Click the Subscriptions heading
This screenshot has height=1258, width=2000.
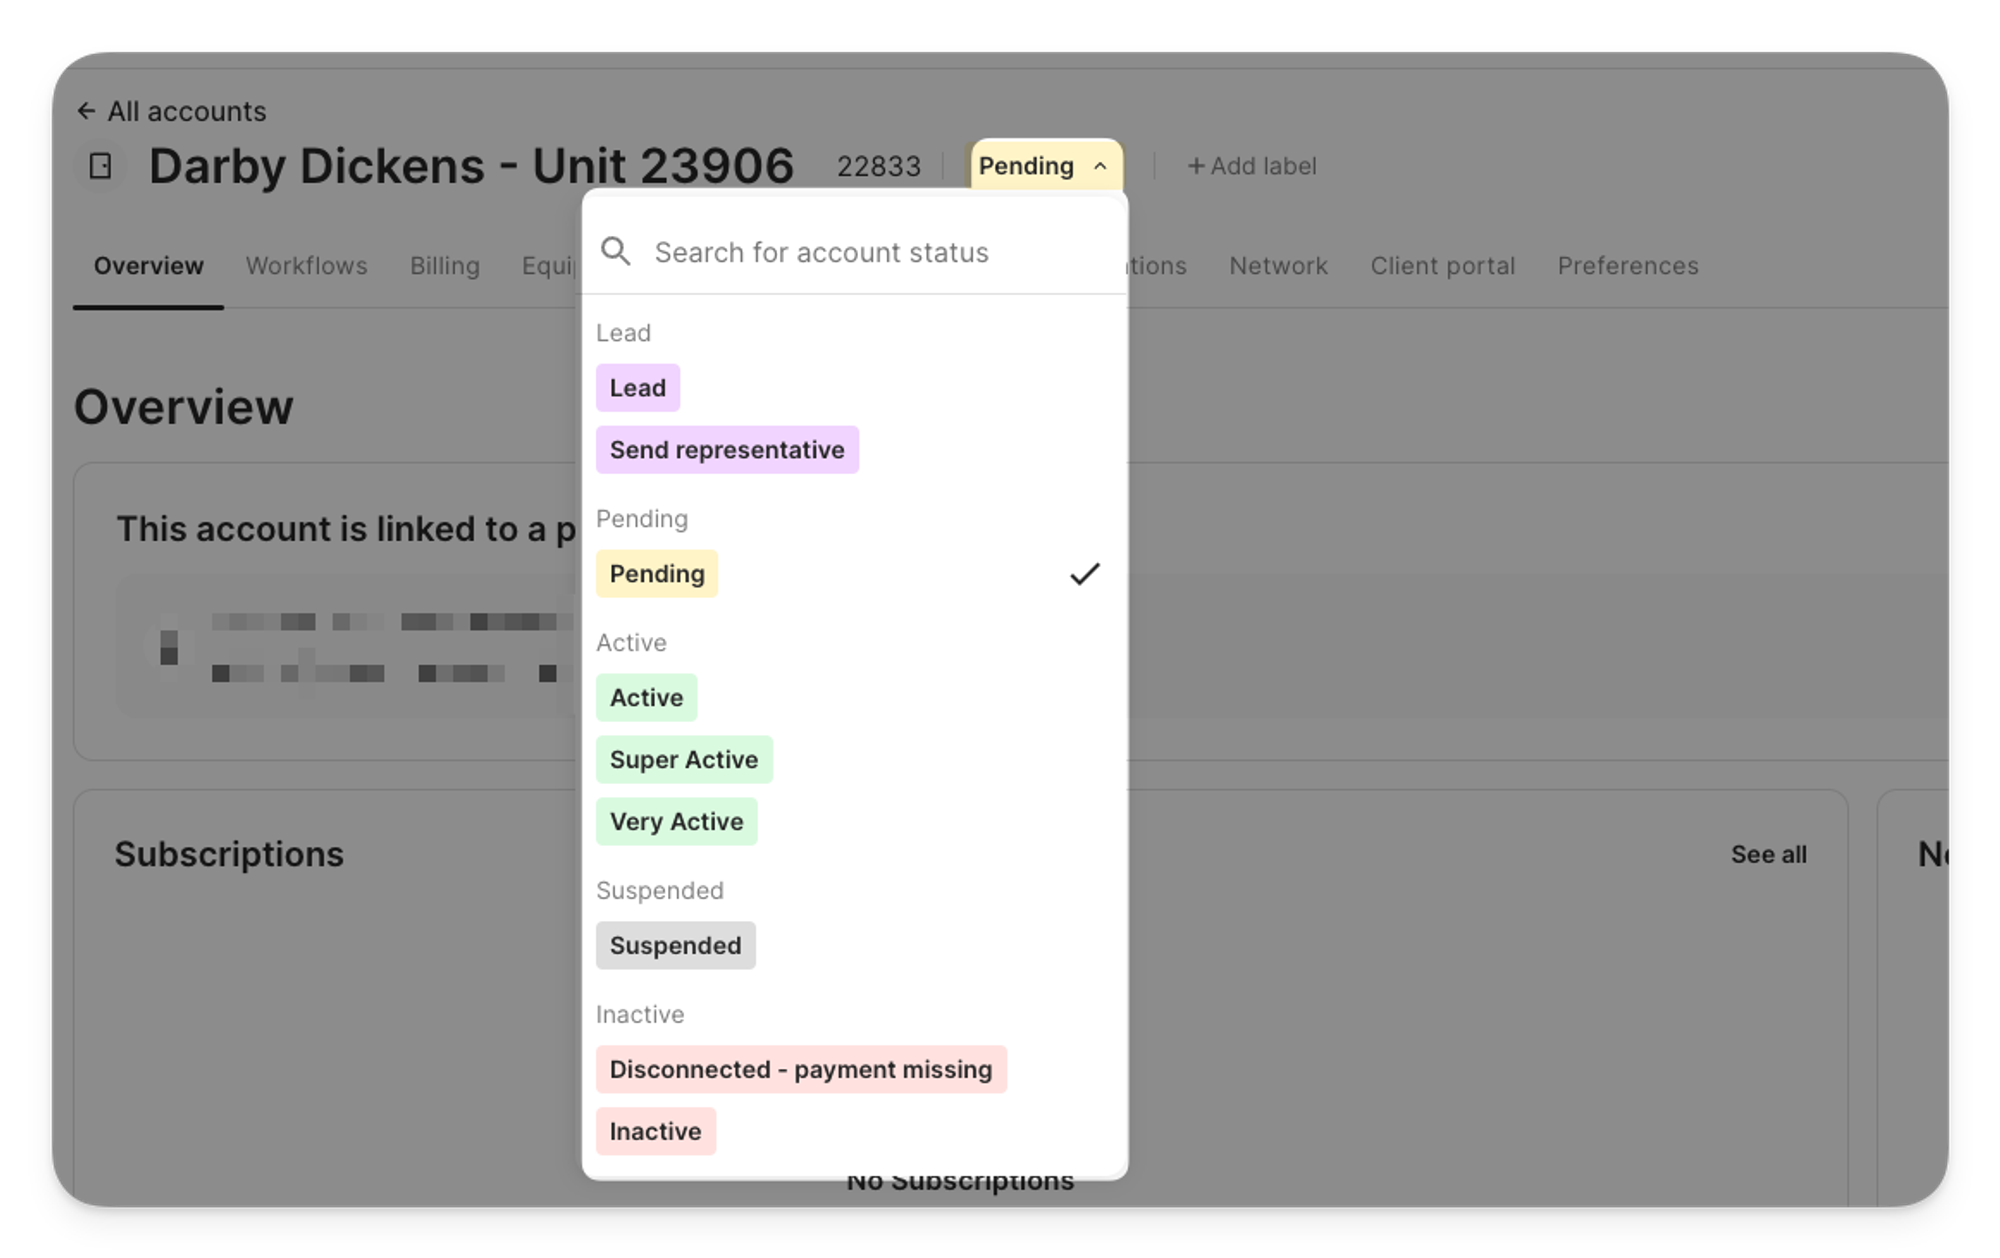[x=229, y=855]
